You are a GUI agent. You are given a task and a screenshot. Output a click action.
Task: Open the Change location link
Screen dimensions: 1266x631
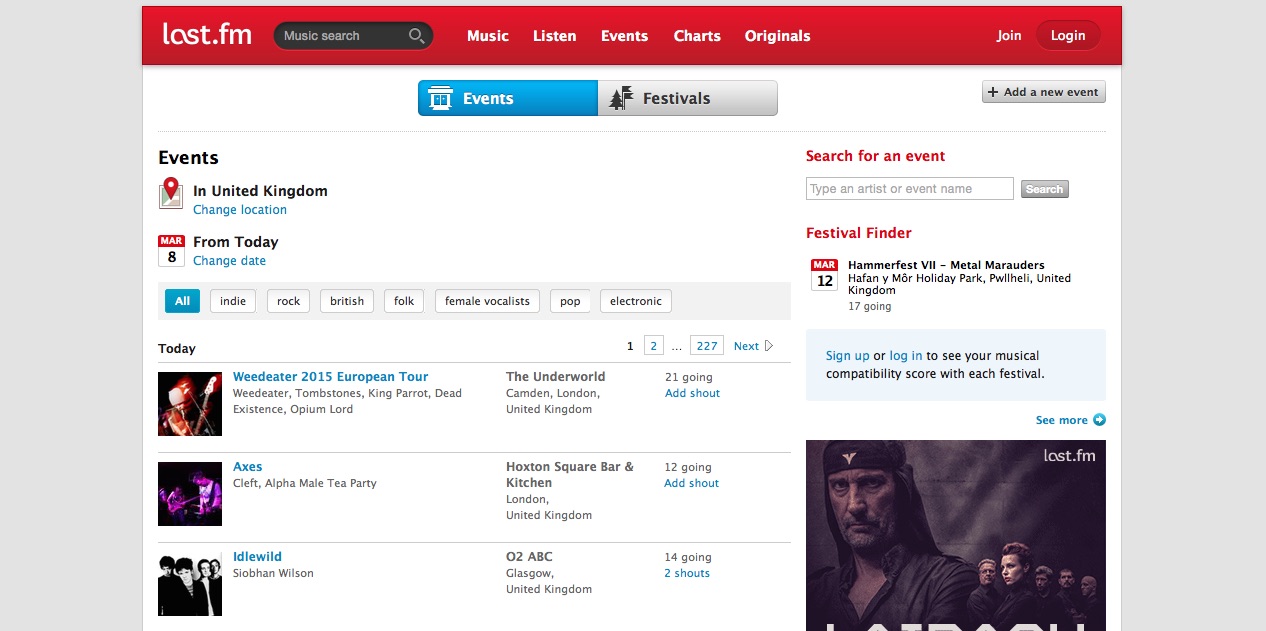240,210
